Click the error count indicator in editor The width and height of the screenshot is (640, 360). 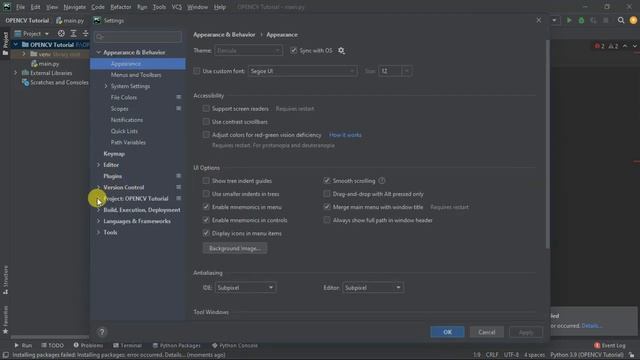pyautogui.click(x=599, y=46)
